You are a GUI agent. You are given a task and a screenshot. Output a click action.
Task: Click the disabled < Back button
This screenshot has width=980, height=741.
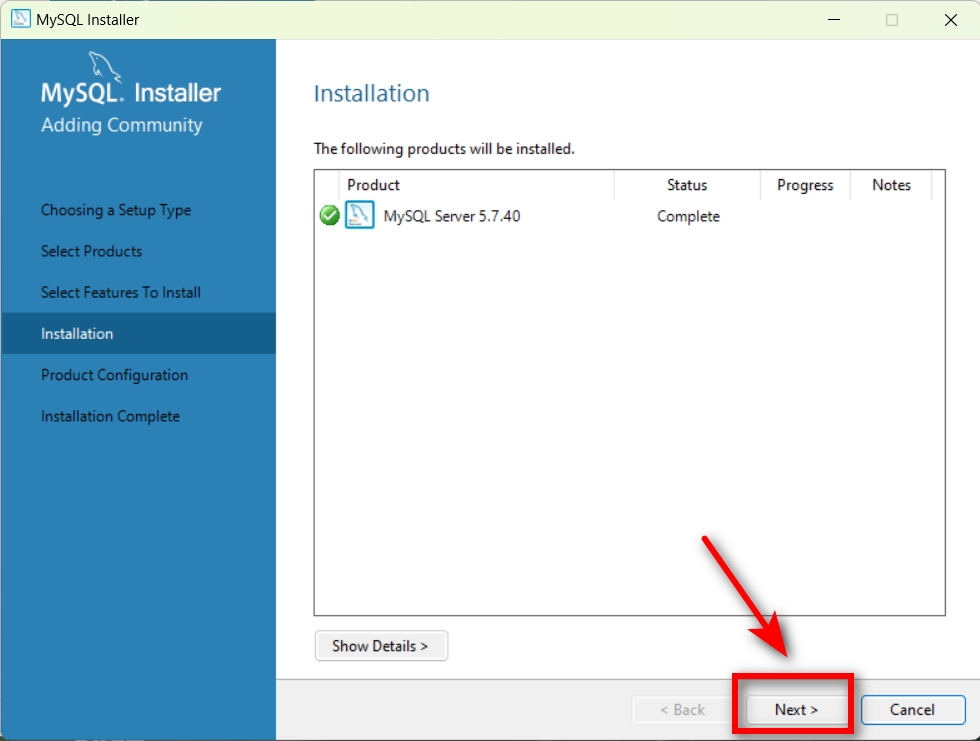pyautogui.click(x=682, y=710)
